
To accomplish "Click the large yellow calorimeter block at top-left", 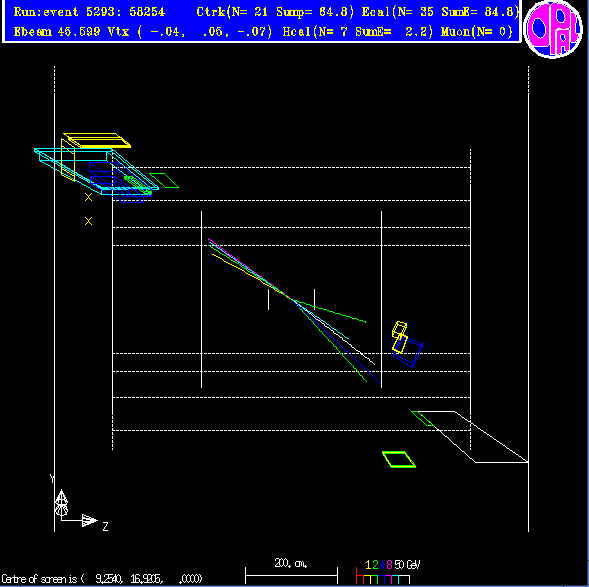I will click(97, 140).
